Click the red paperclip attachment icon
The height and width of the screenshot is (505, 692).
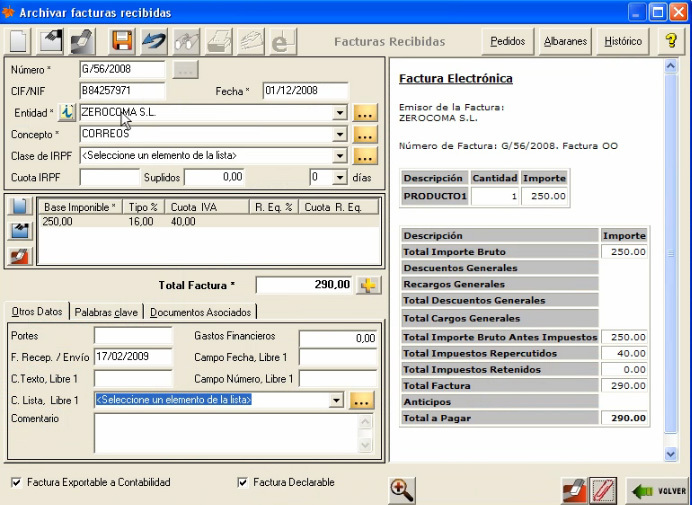603,491
